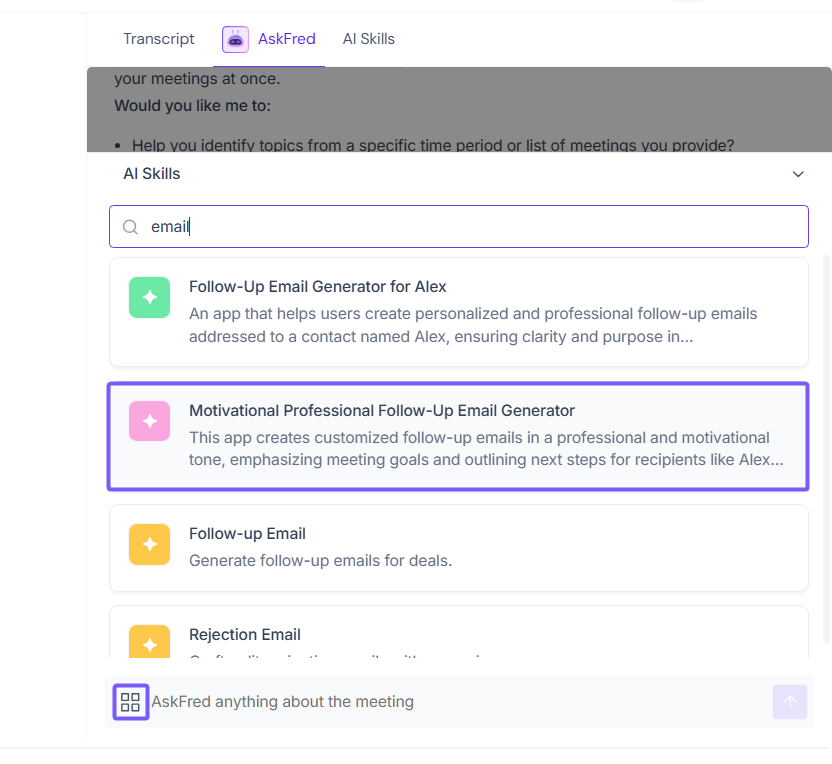Click the 'AI Skills' panel heading
Viewport: 832px width, 764px height.
click(x=152, y=173)
